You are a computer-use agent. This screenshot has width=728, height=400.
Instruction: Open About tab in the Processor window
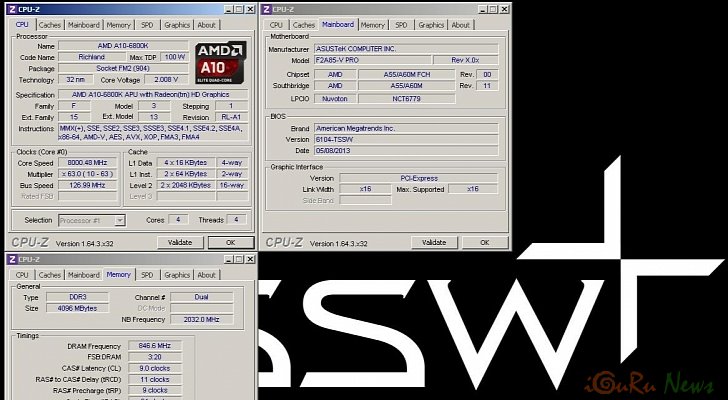pos(206,25)
